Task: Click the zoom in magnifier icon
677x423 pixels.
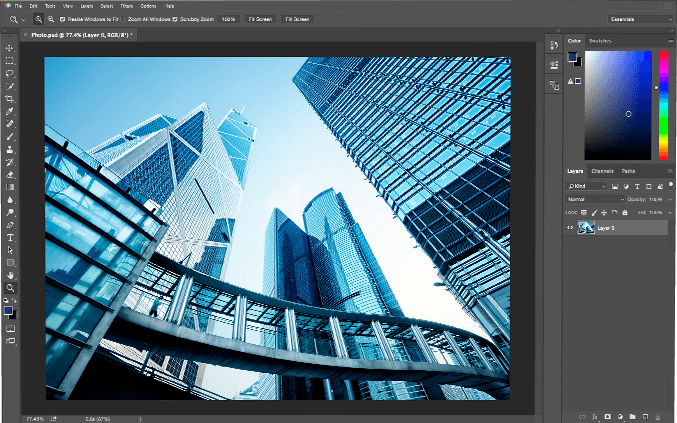Action: coord(38,19)
